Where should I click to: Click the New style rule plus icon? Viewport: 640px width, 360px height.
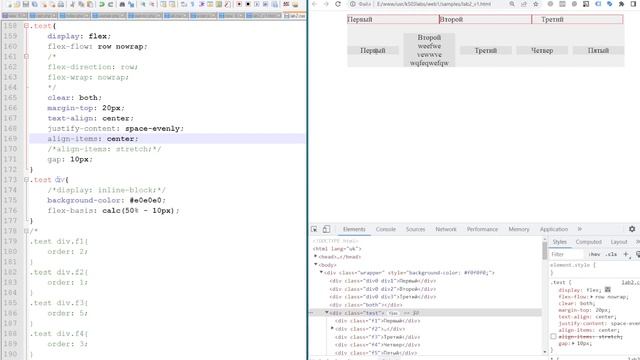point(626,254)
